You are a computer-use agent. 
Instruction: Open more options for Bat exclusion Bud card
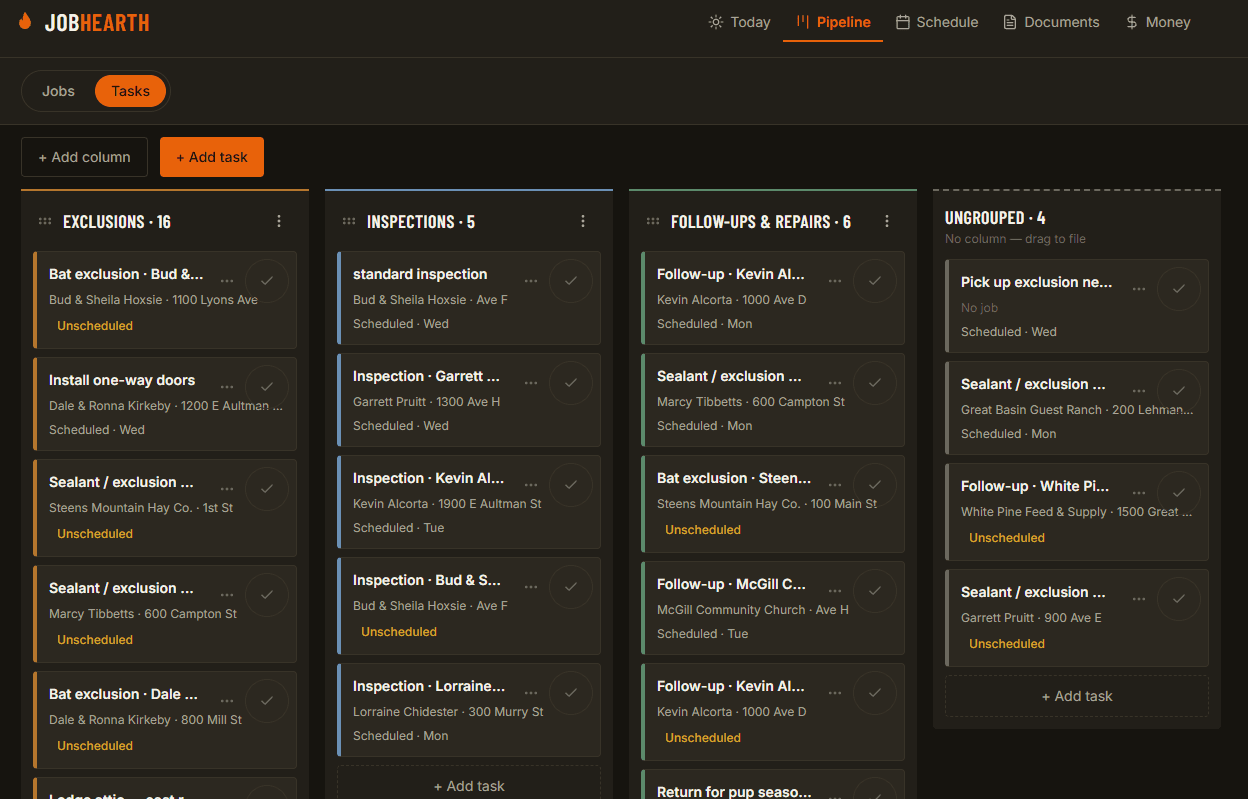[x=228, y=281]
